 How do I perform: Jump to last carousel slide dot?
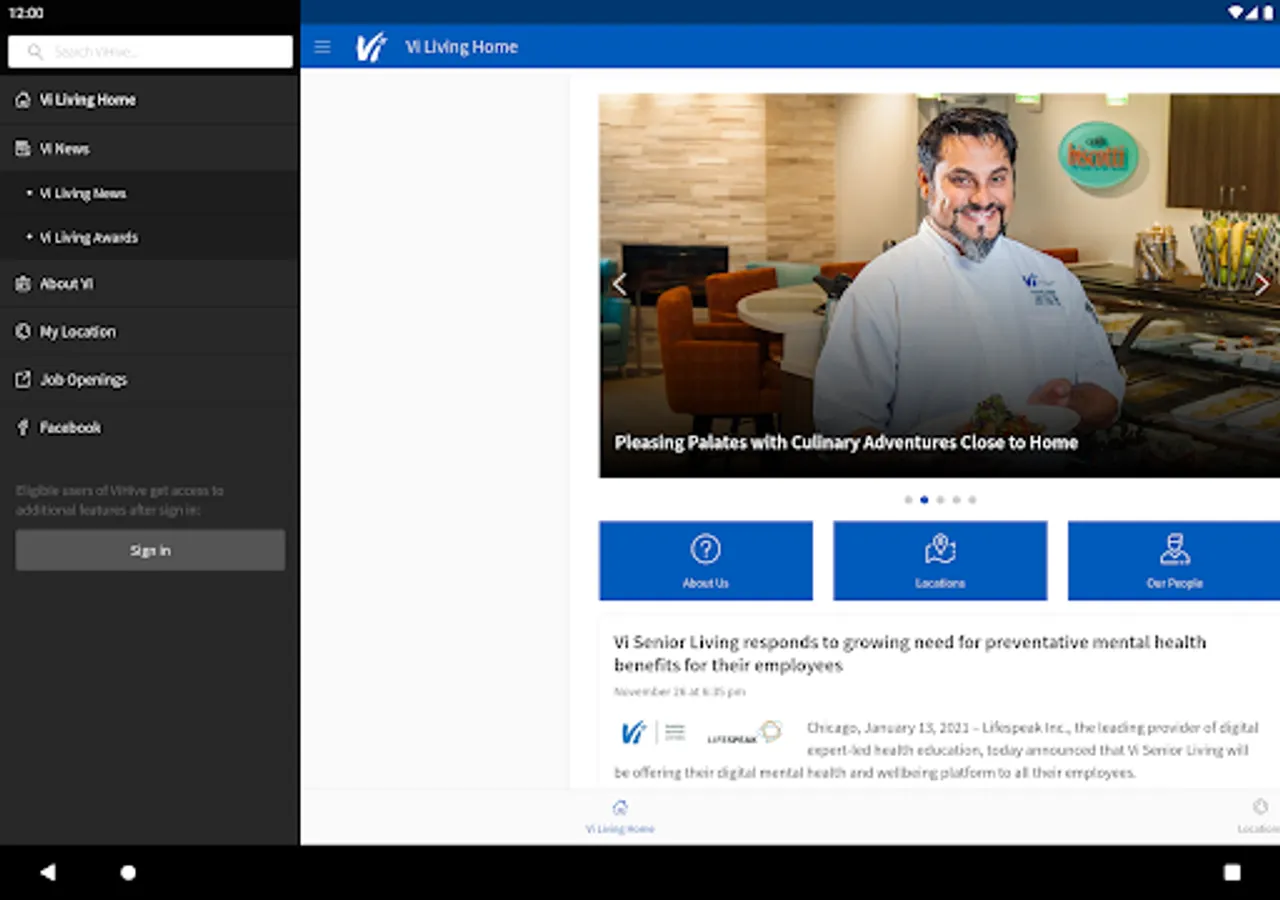972,500
